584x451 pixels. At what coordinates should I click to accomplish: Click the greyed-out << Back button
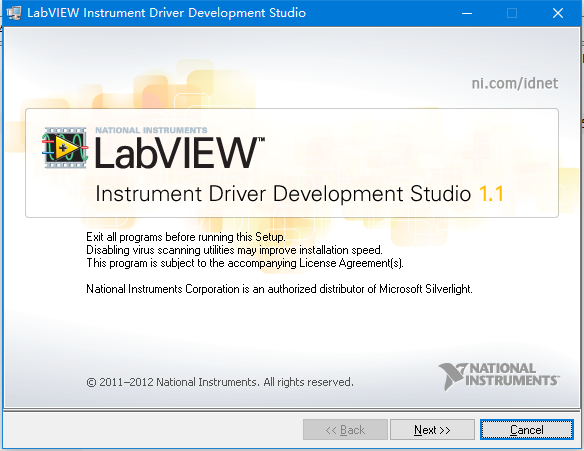(x=345, y=430)
